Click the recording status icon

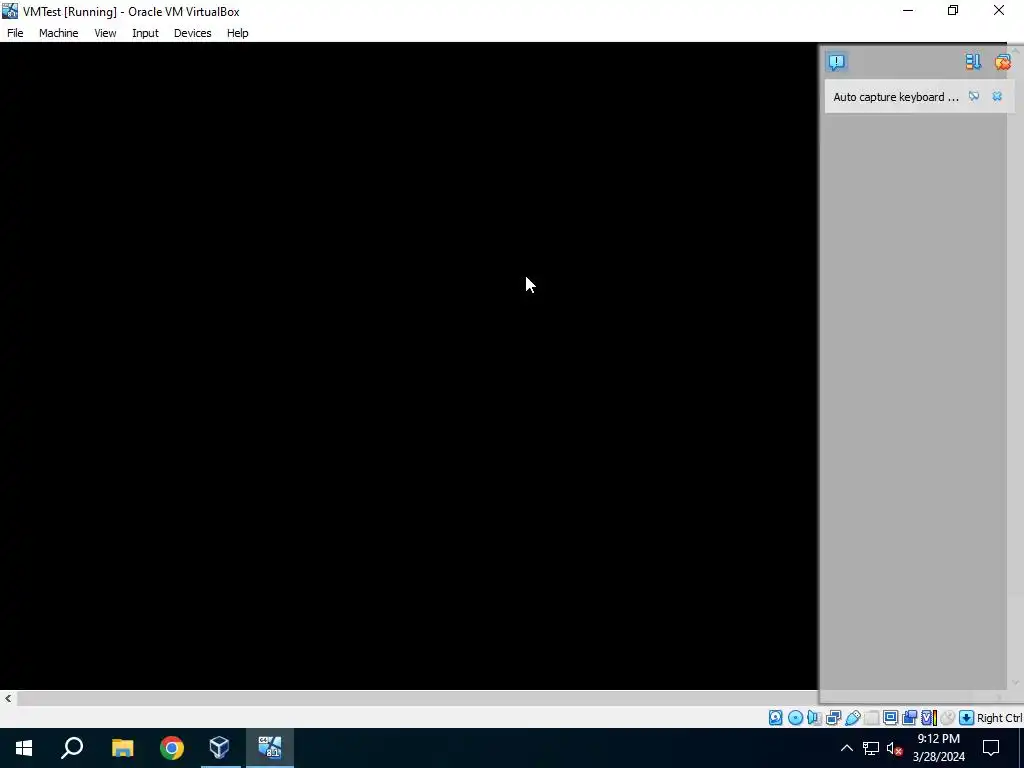(910, 718)
